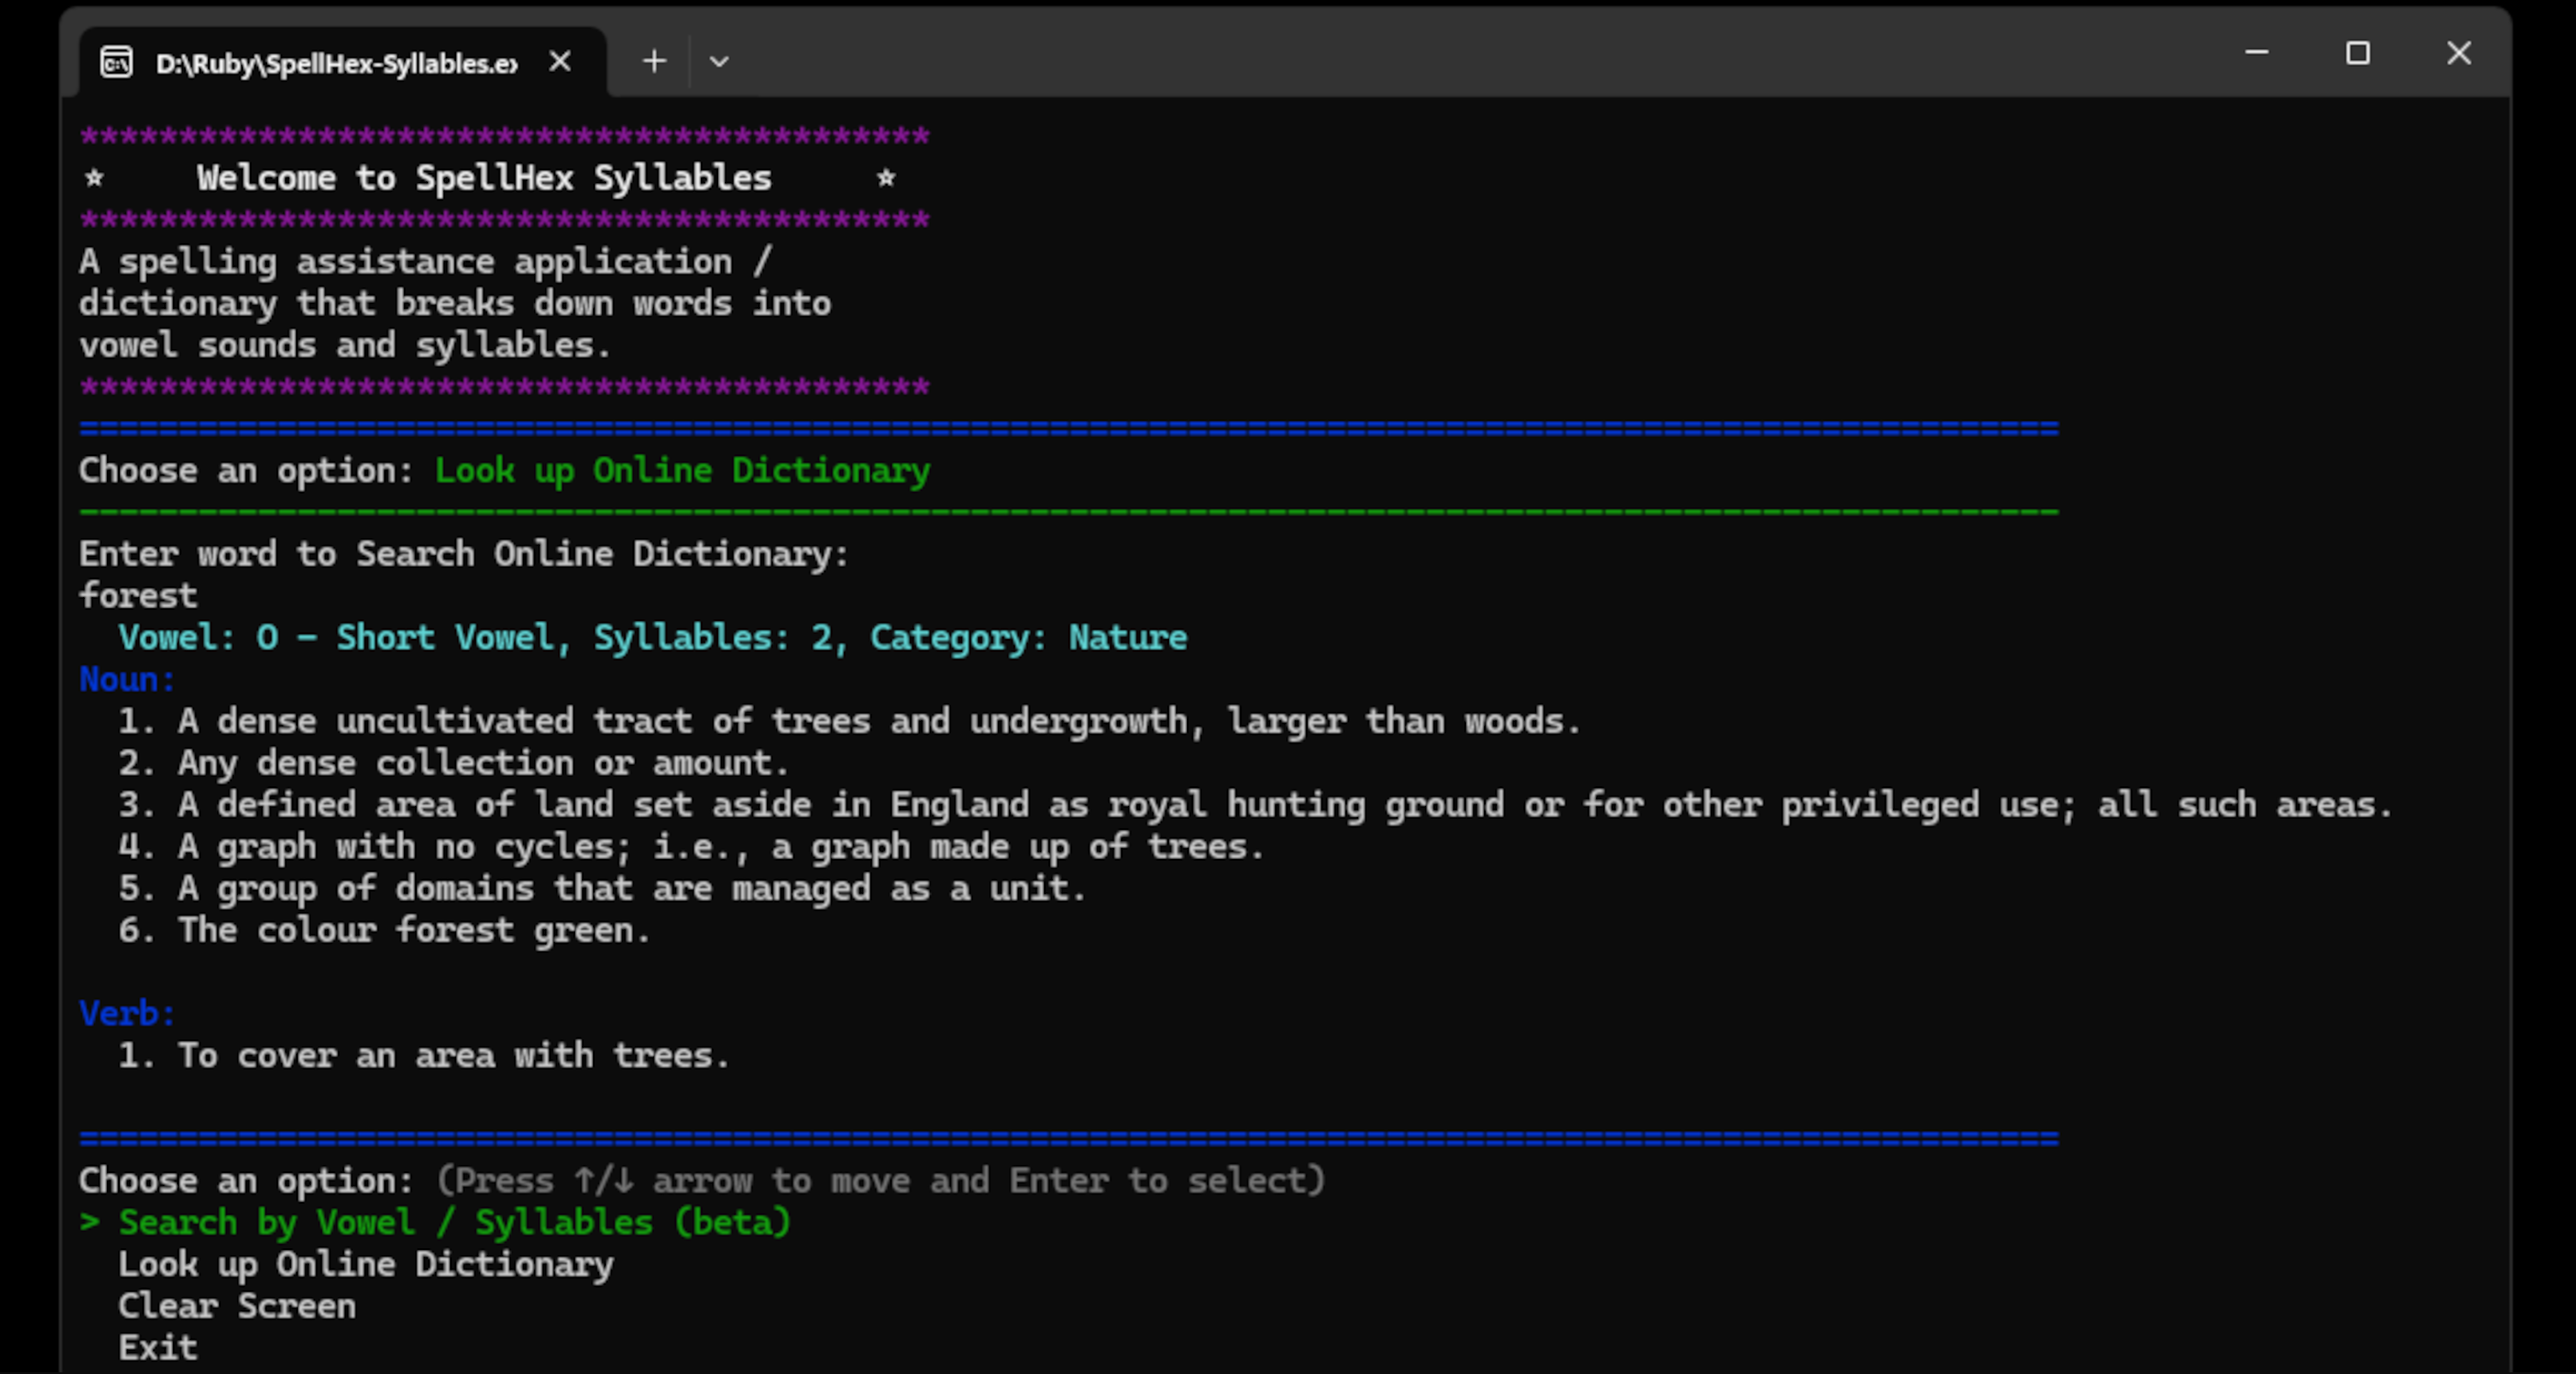This screenshot has width=2576, height=1374.
Task: Close the SpellHex-Syllables tab
Action: coord(560,62)
